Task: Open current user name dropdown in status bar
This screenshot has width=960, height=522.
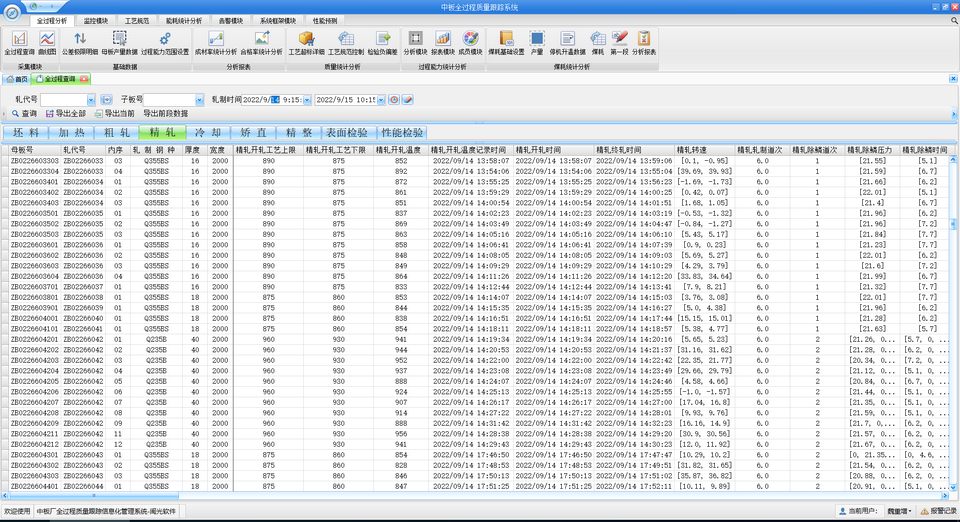Action: (899, 511)
